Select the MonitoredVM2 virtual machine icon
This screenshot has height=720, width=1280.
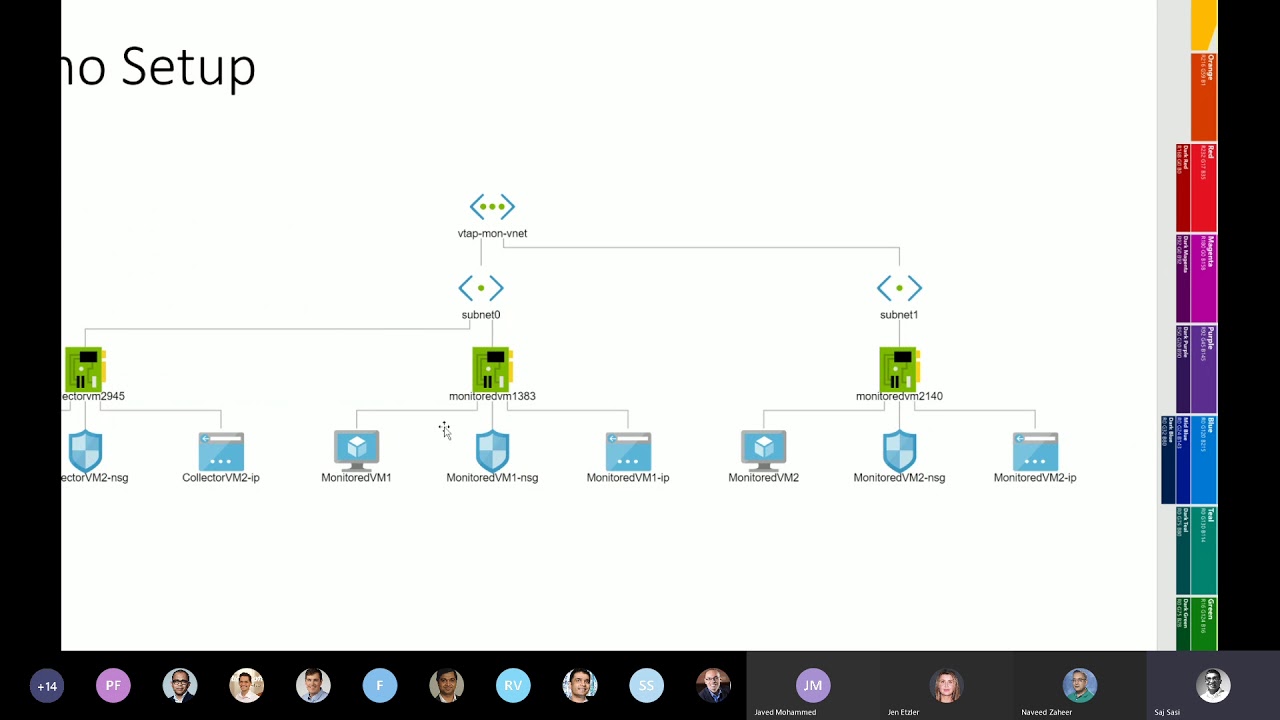click(x=763, y=450)
